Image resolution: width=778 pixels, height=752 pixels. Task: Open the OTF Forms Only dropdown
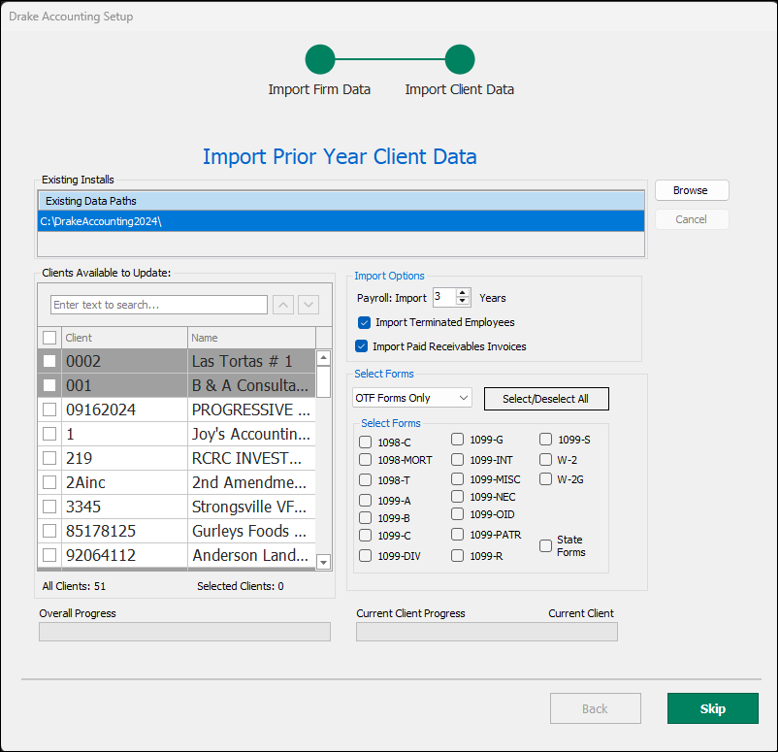[412, 398]
